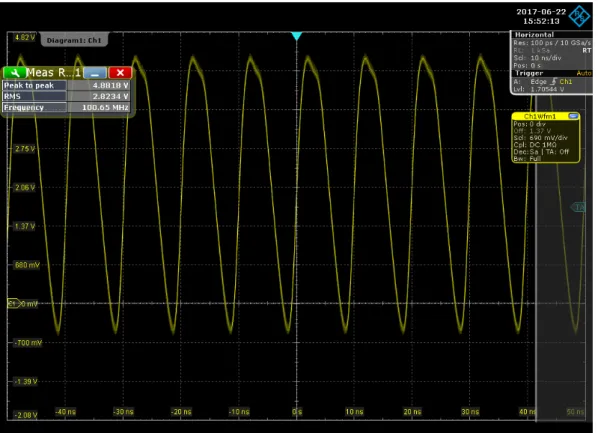This screenshot has width=598, height=433.
Task: Click the 4.8818 V peak value
Action: [x=111, y=85]
